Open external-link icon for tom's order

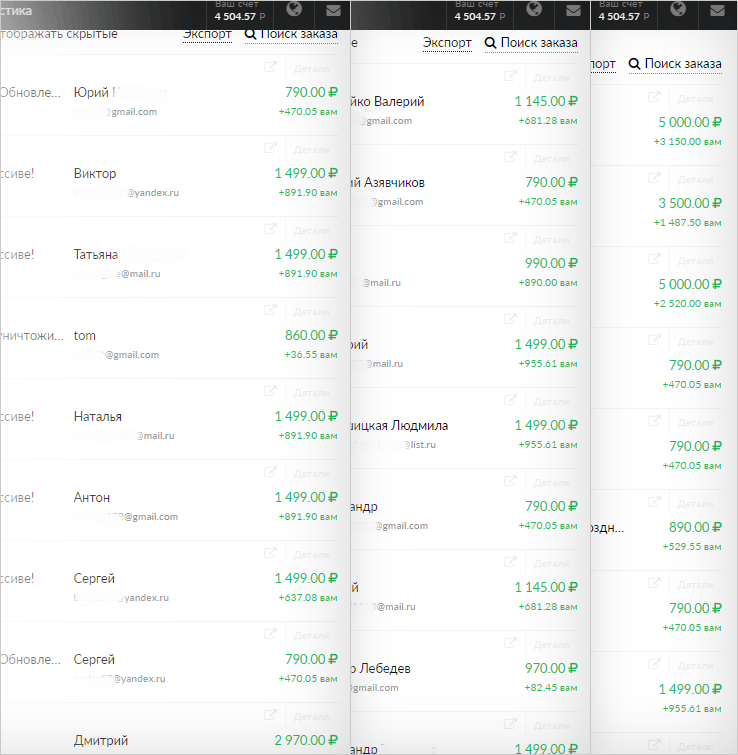pos(270,310)
